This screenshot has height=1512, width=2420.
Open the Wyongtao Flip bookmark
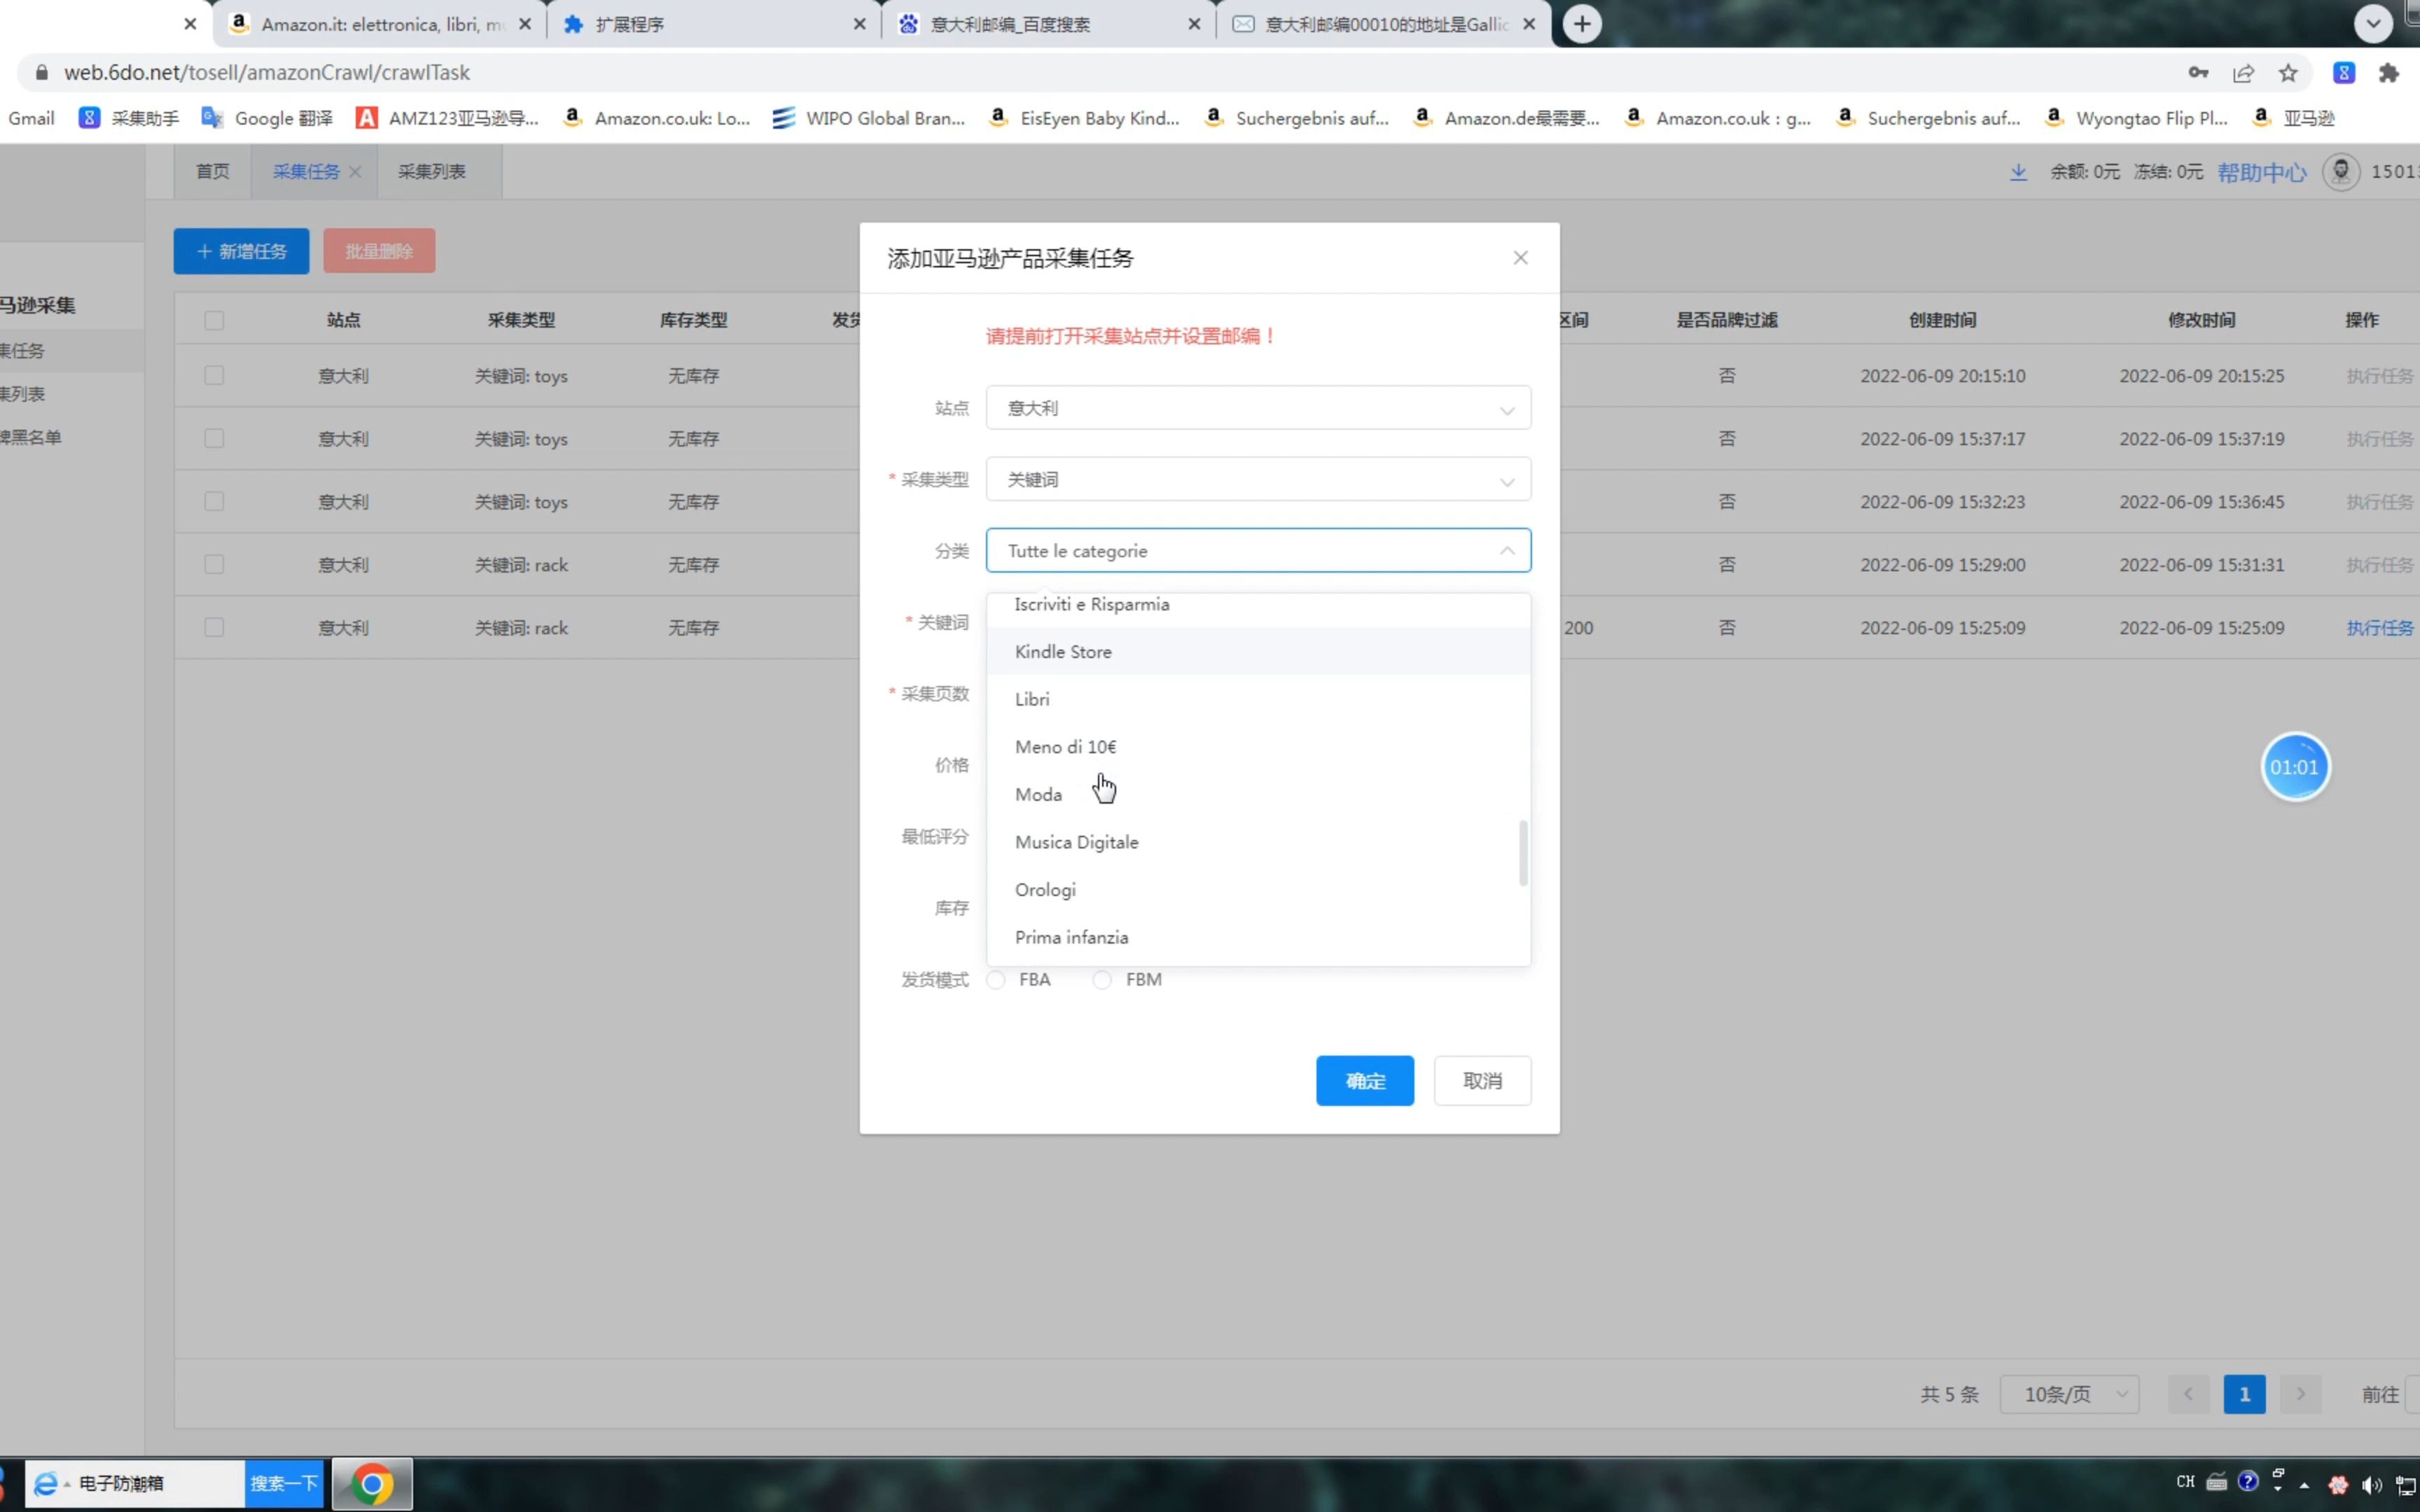(2137, 118)
